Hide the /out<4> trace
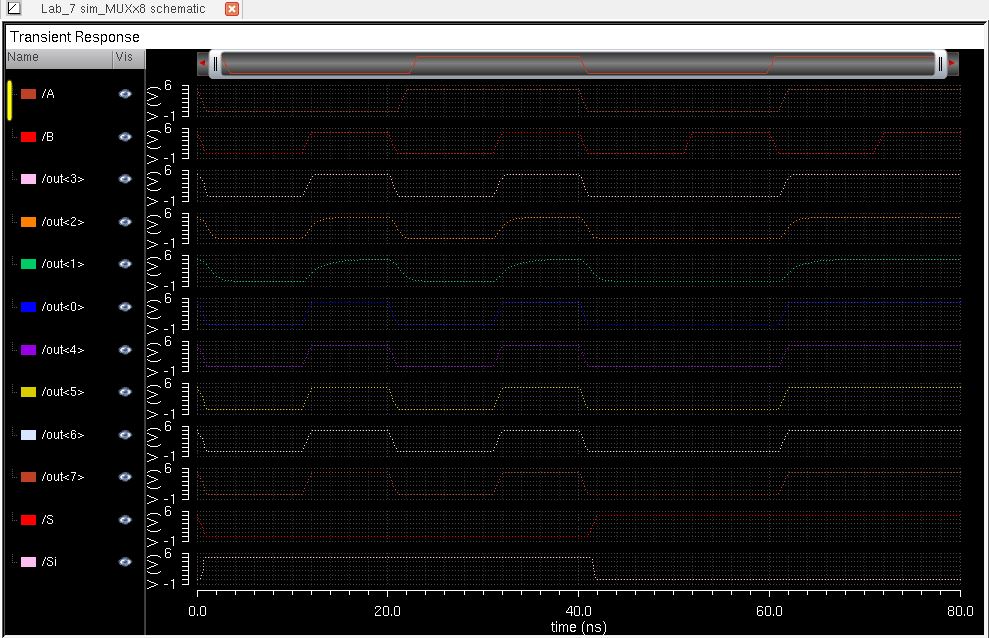Screen dimensions: 989x638 click(x=125, y=350)
